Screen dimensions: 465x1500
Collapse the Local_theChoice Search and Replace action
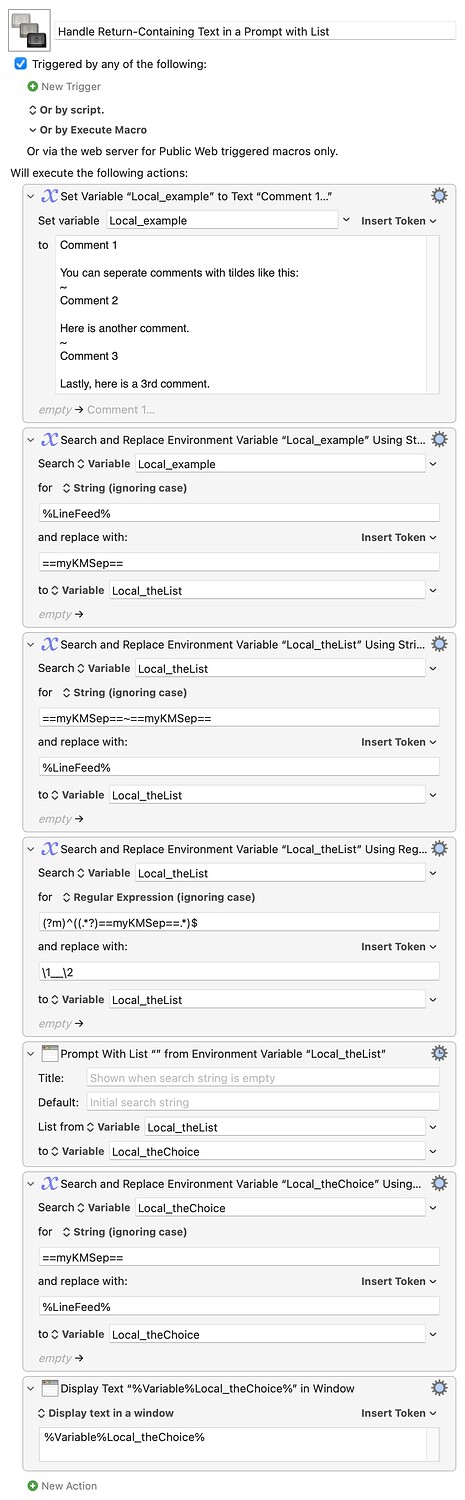click(31, 1183)
